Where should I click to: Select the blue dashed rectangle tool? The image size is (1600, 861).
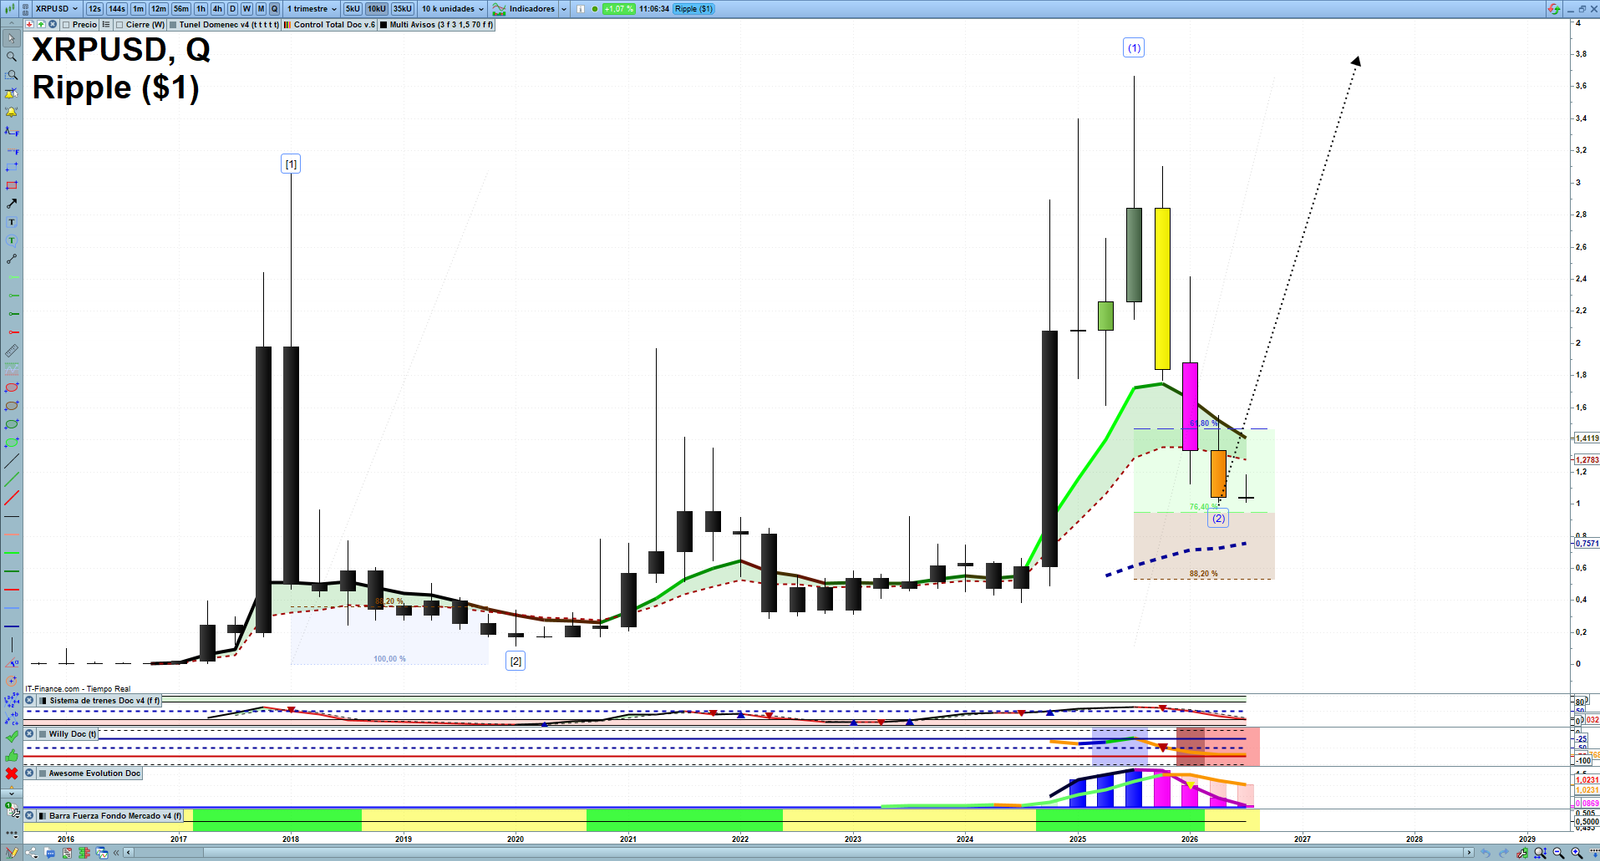tap(11, 167)
